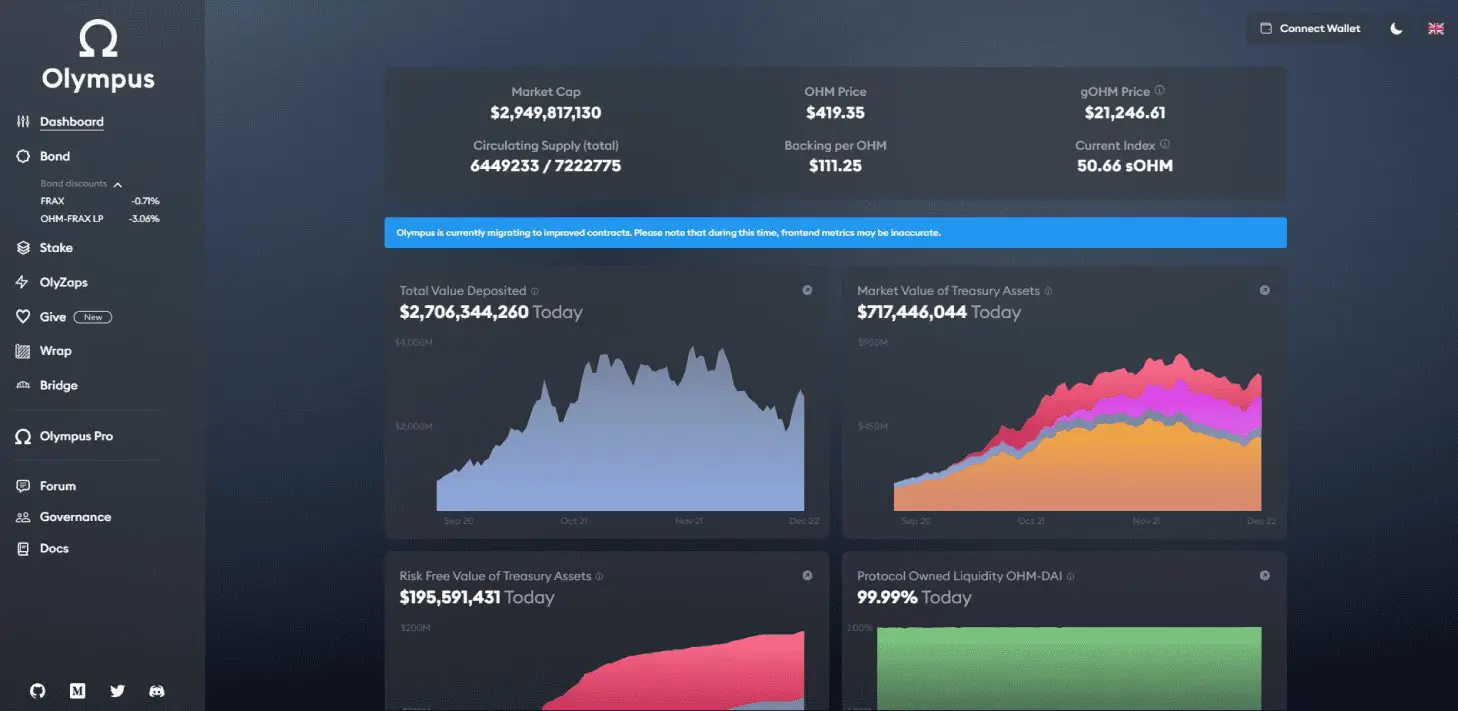Click the Bridge icon in sidebar
Viewport: 1458px width, 711px height.
click(x=23, y=385)
